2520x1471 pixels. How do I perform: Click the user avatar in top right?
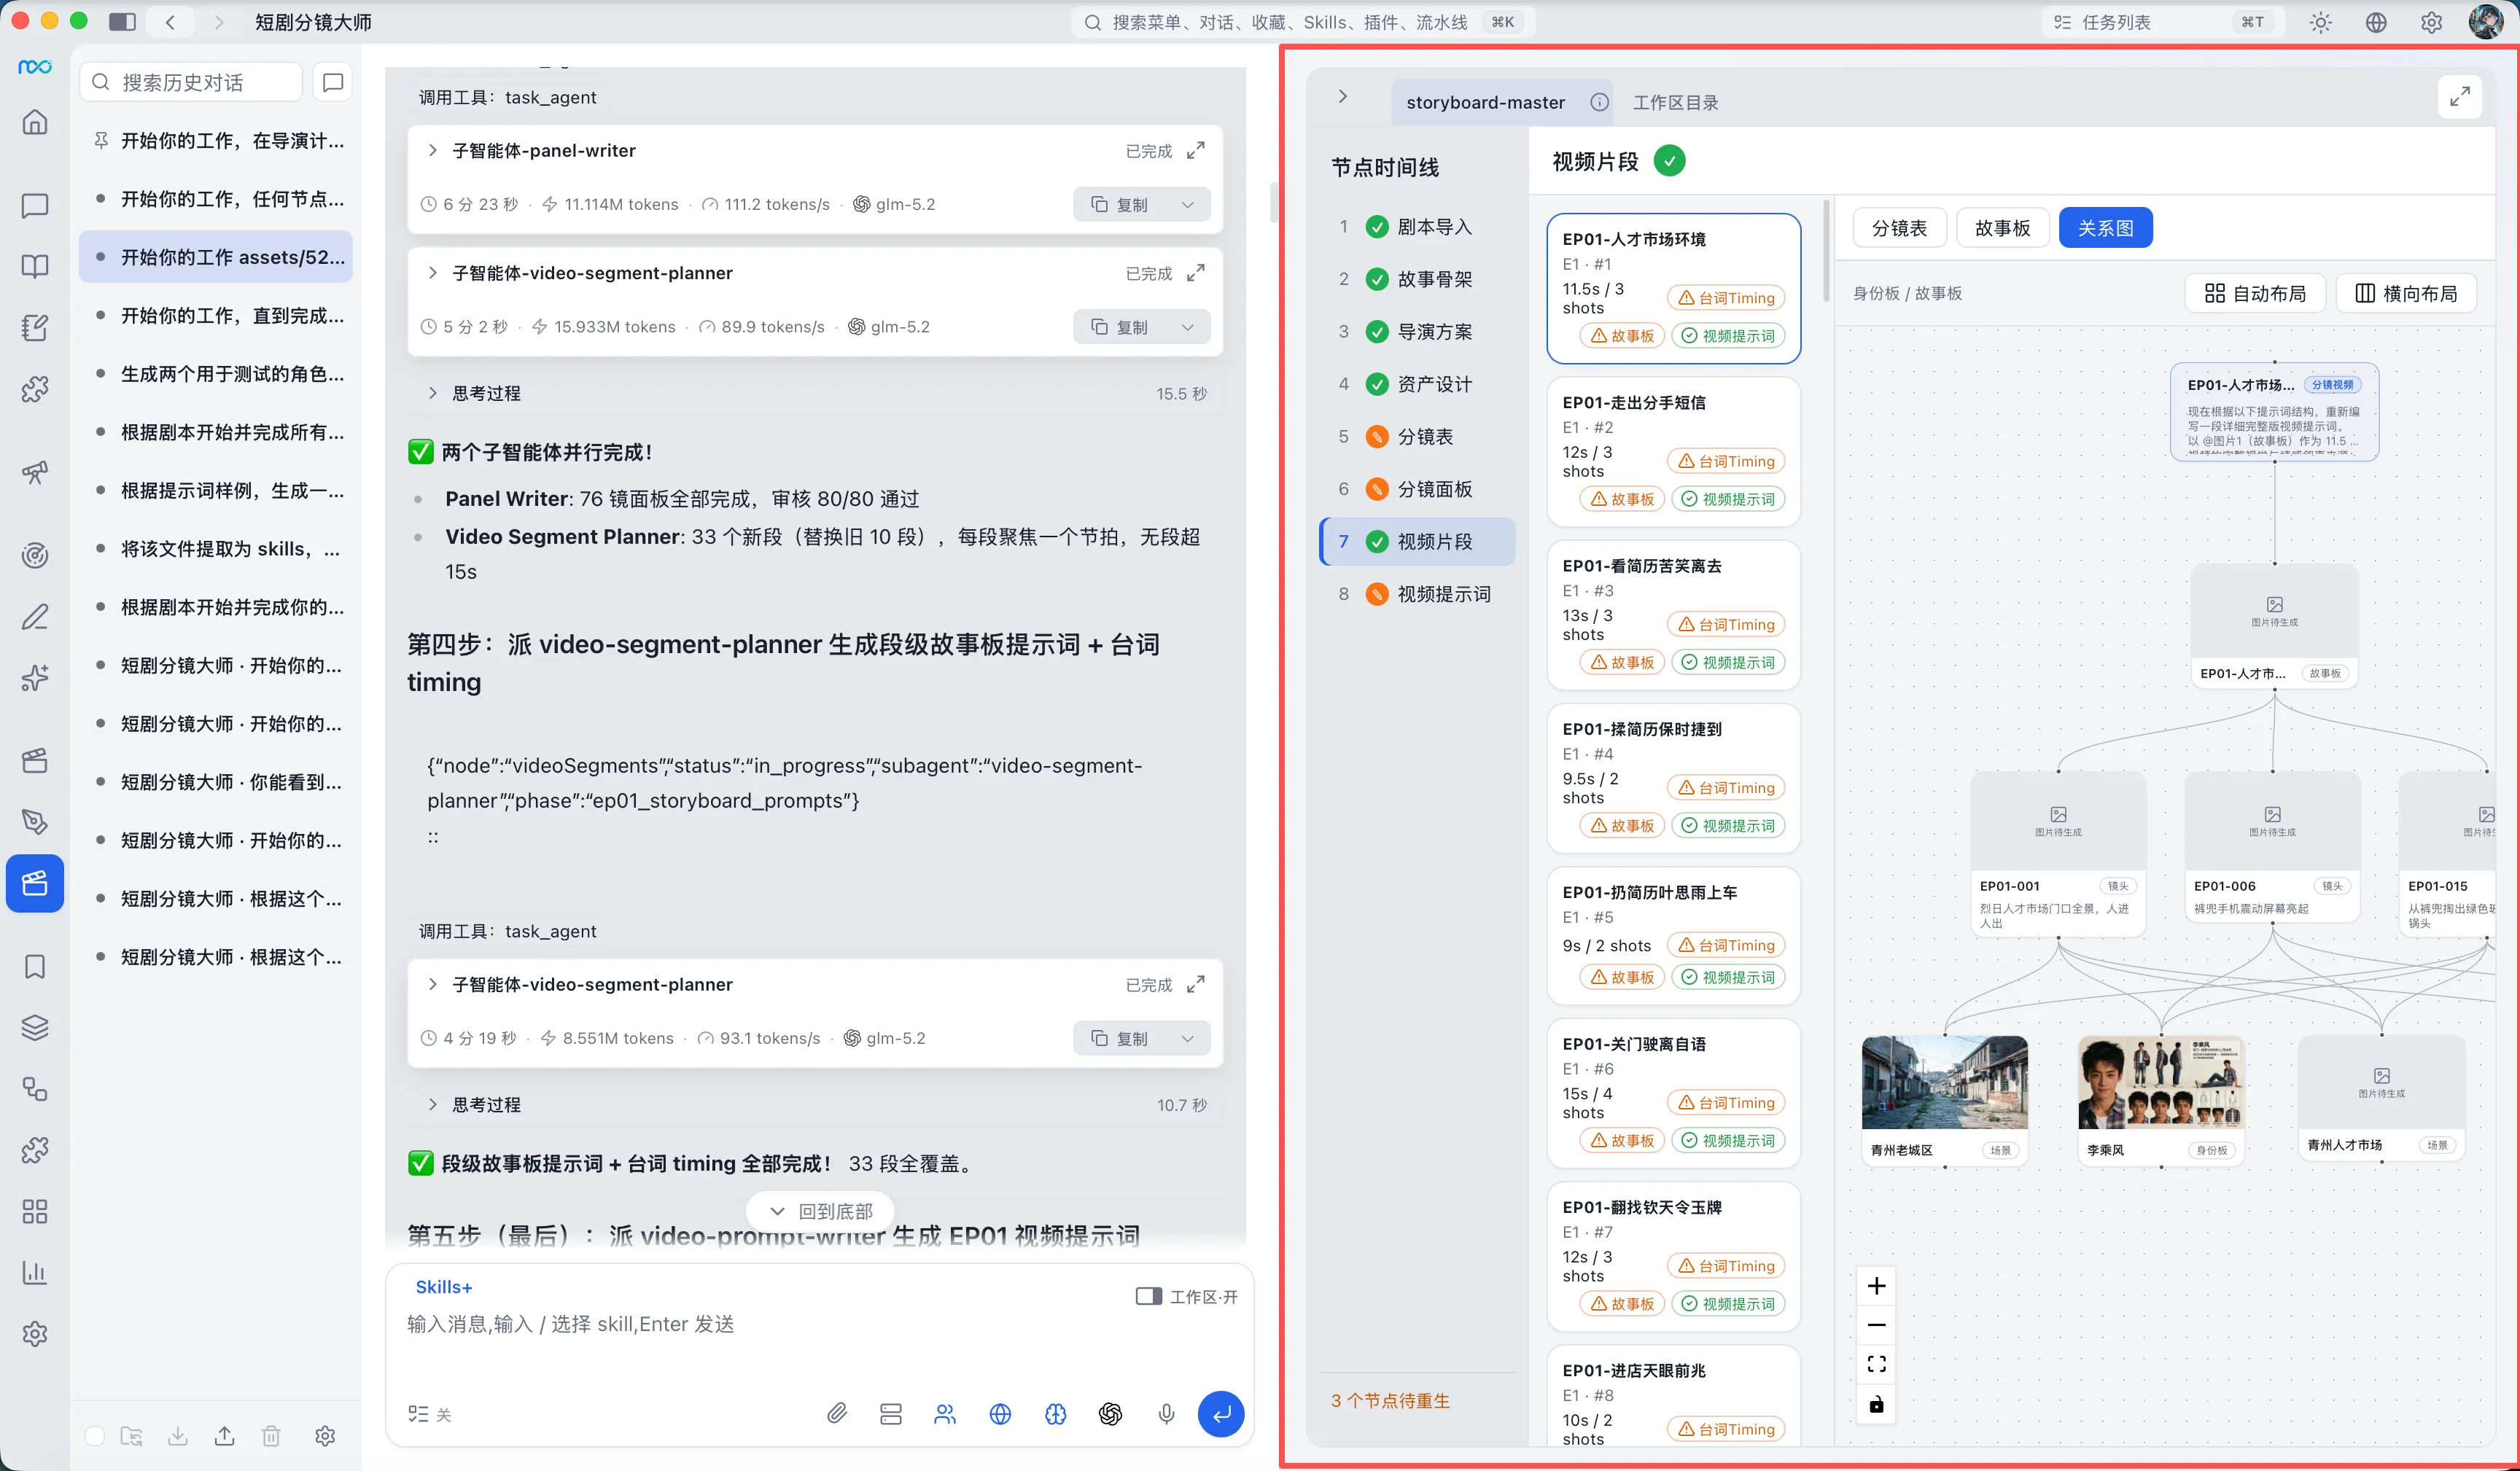click(2486, 22)
